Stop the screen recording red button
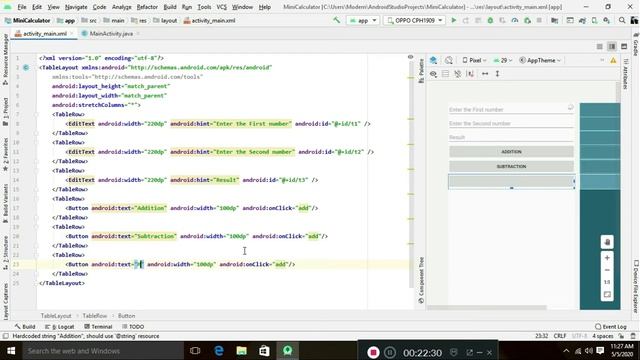The width and height of the screenshot is (640, 360). click(x=373, y=352)
